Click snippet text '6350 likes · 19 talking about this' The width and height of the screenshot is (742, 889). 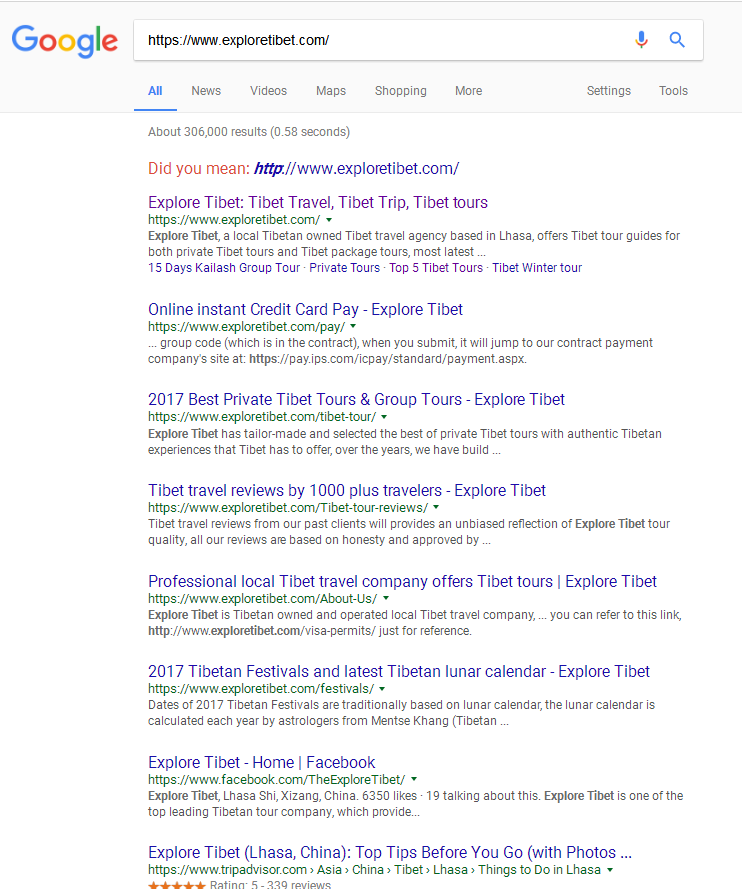452,796
